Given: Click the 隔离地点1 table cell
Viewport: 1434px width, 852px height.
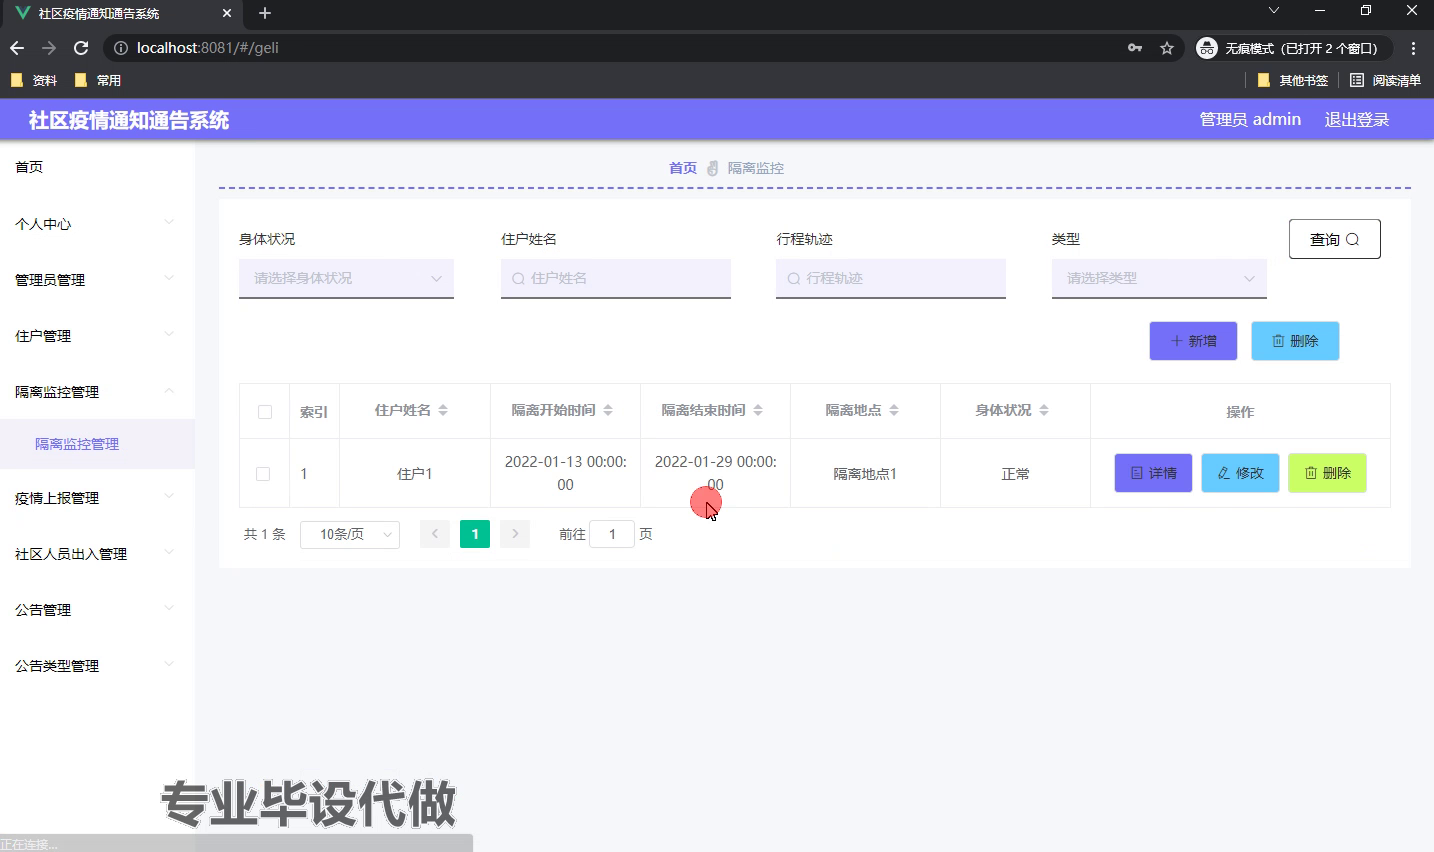Looking at the screenshot, I should [x=865, y=474].
